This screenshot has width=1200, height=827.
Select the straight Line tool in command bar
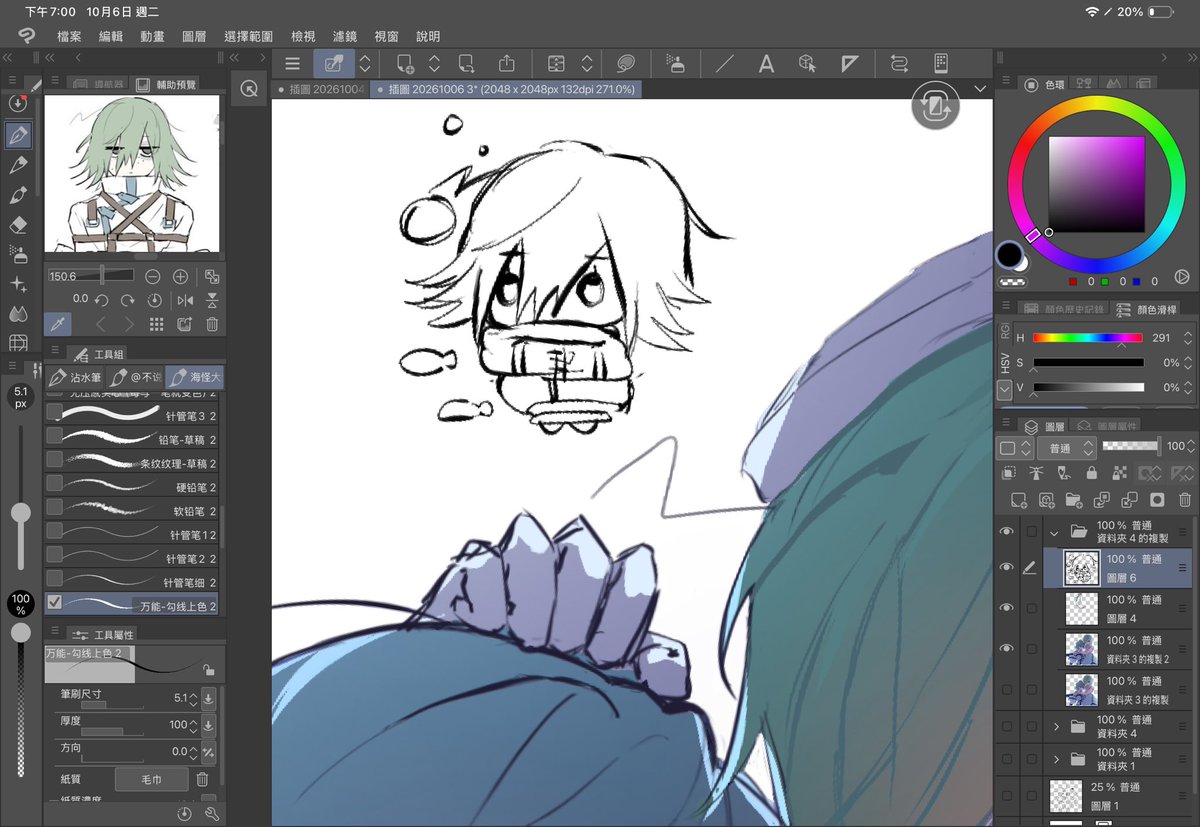724,64
